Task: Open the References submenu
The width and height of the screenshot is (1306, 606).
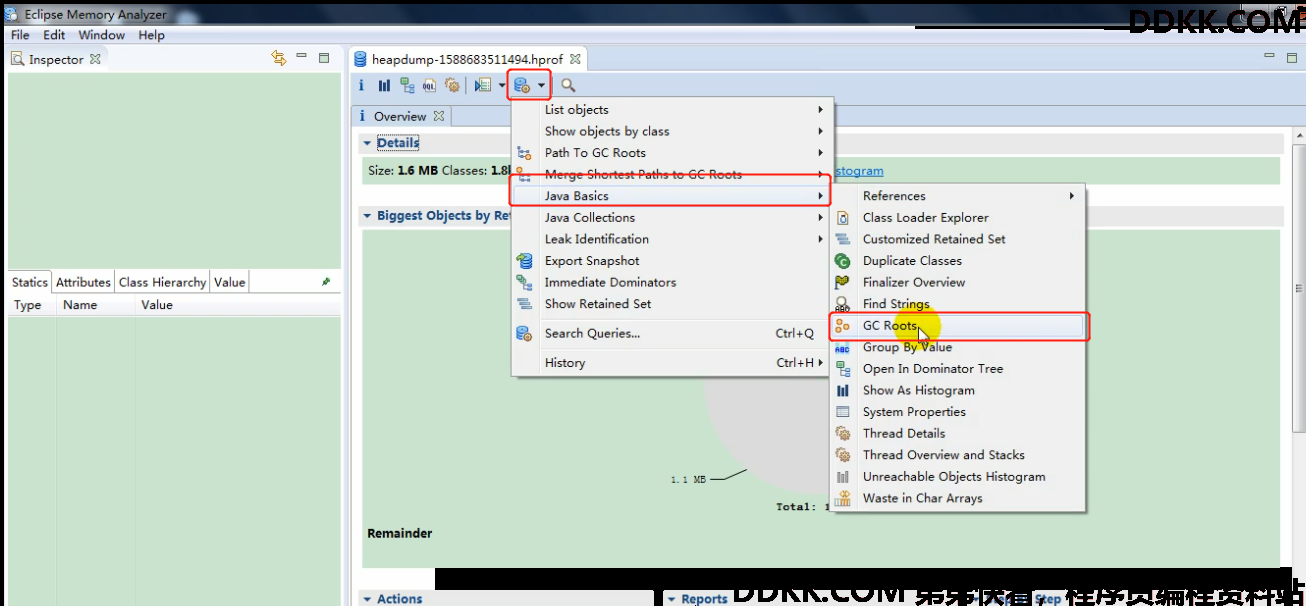Action: pos(958,196)
